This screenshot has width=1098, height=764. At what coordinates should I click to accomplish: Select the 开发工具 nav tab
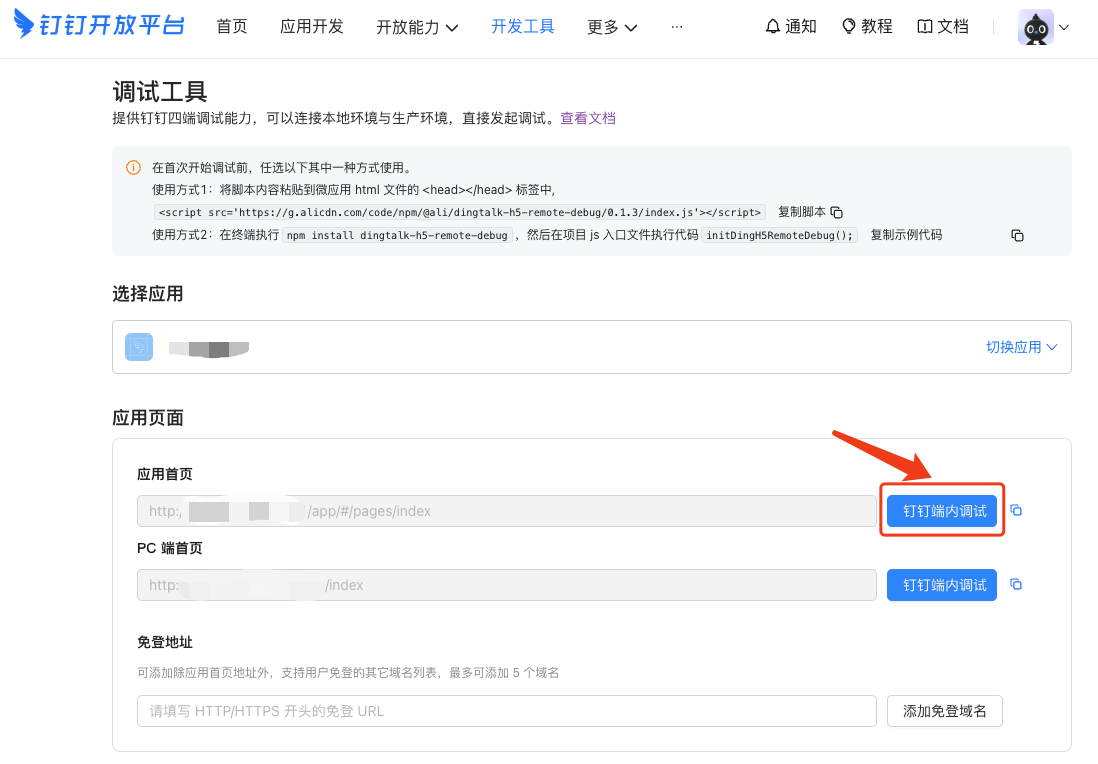click(522, 27)
